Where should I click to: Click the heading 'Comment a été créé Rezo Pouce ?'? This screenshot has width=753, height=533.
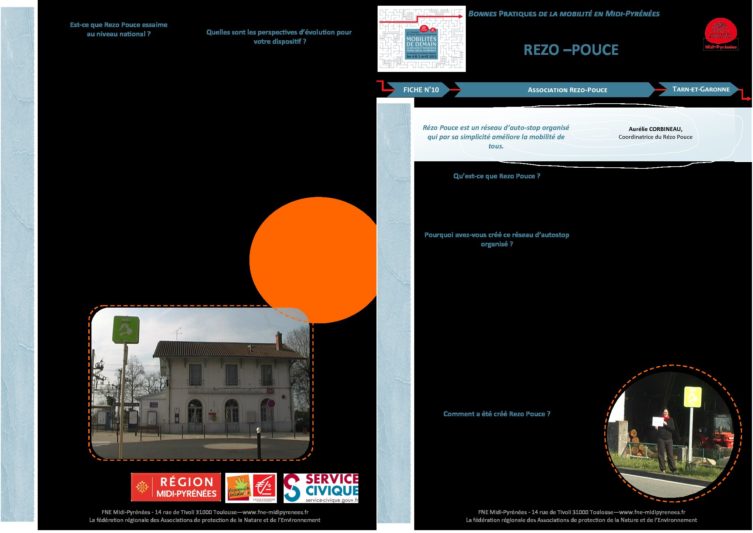tap(496, 413)
